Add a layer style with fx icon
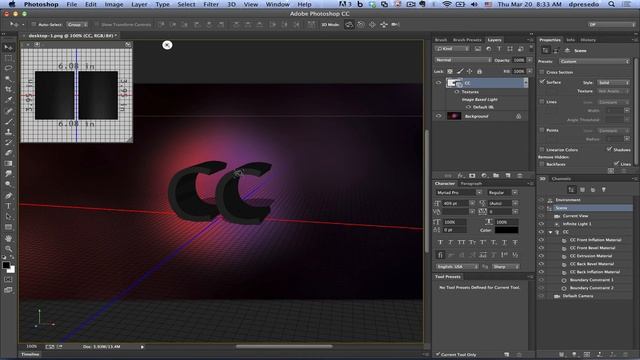The width and height of the screenshot is (640, 360). [x=460, y=176]
